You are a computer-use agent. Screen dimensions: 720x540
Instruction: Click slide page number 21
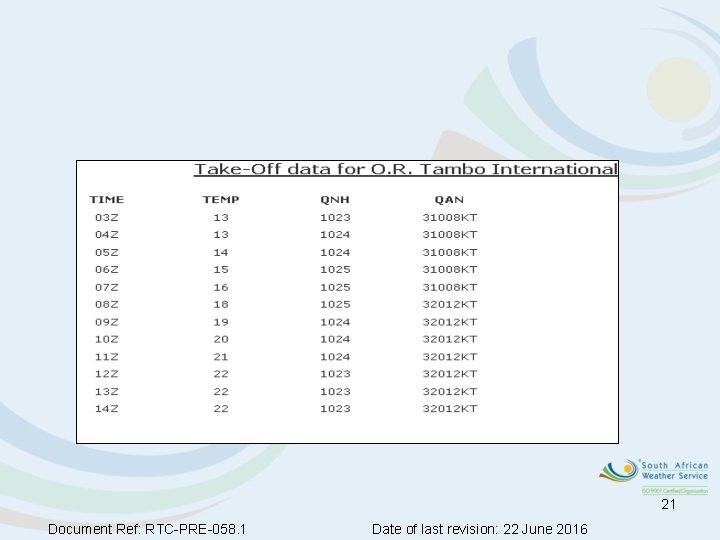coord(668,504)
